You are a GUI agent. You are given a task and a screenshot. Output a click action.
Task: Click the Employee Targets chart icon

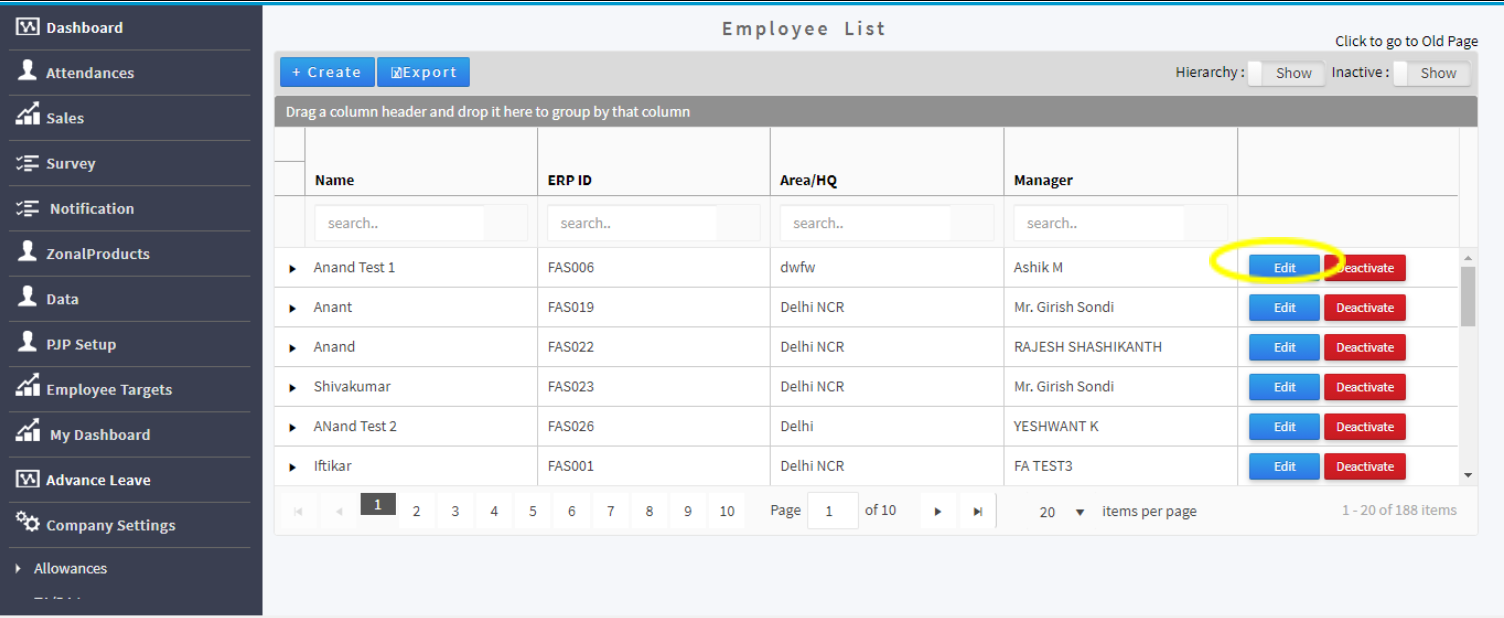[27, 387]
